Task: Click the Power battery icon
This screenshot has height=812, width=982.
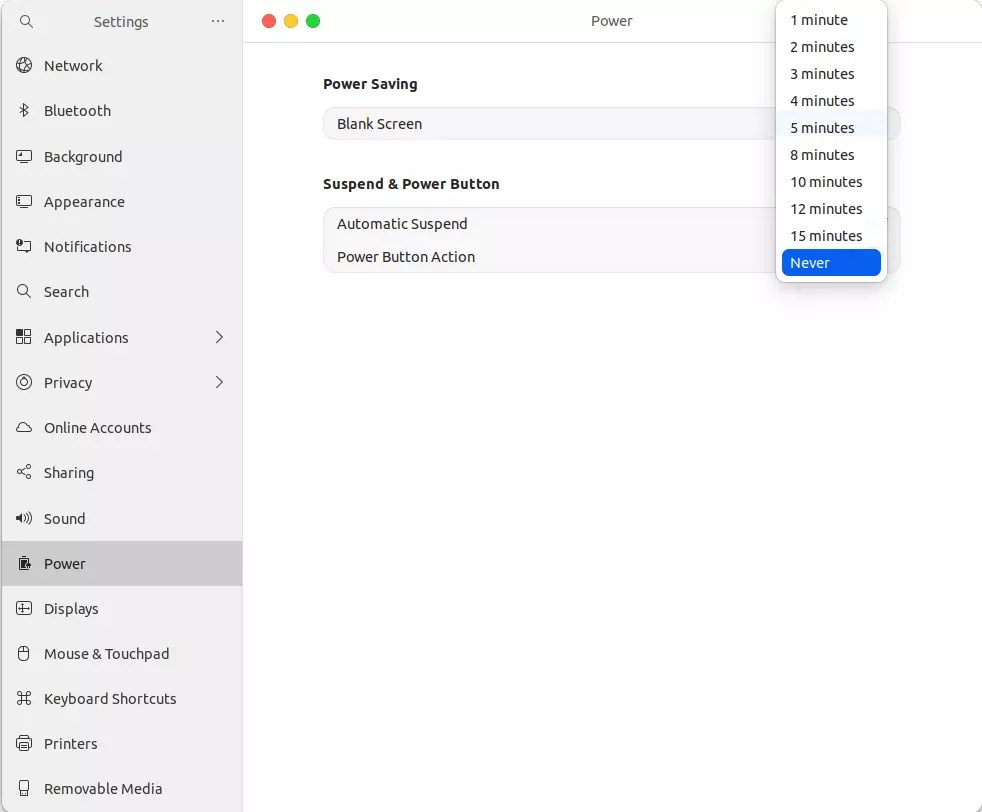Action: (x=24, y=564)
